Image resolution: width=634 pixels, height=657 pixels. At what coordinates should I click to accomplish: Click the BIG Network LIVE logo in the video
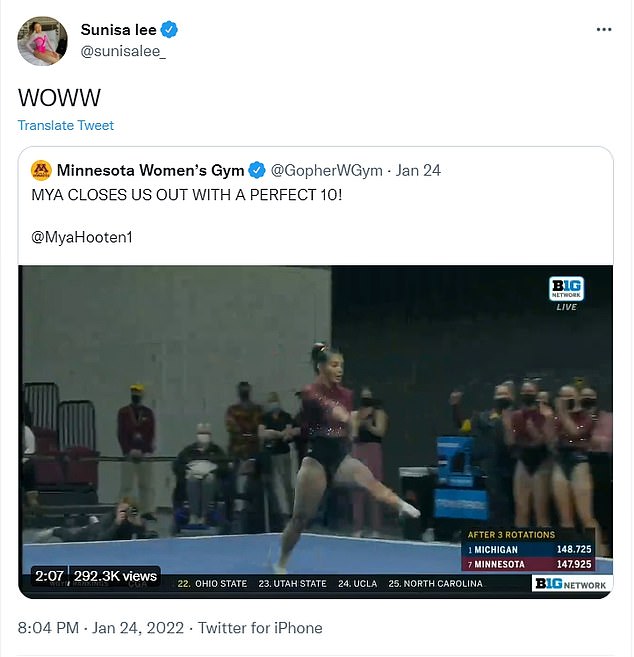point(567,293)
